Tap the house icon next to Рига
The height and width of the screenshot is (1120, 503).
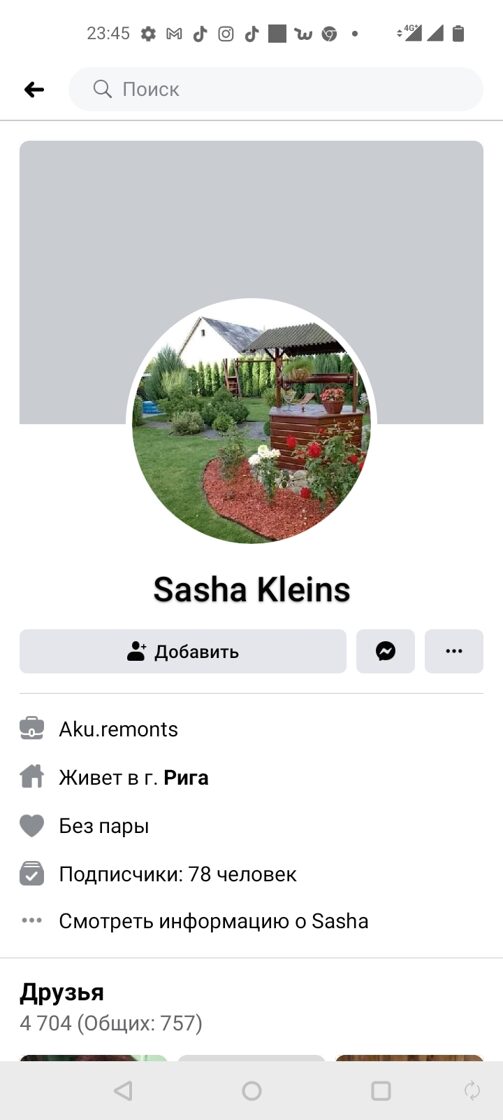coord(32,777)
